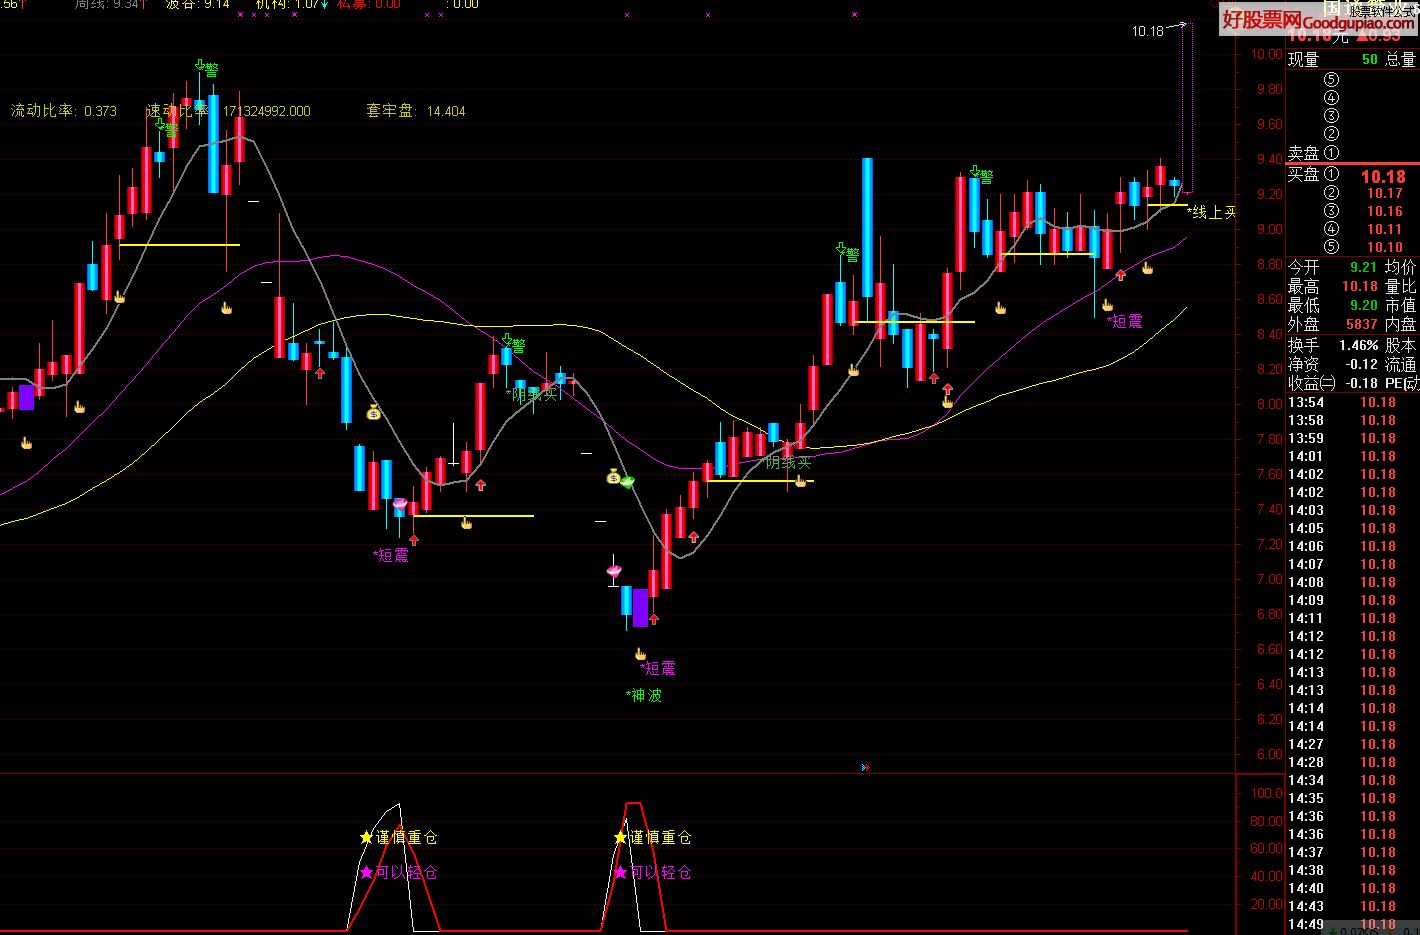Click the *神波 signal label
This screenshot has height=935, width=1420.
pos(644,695)
